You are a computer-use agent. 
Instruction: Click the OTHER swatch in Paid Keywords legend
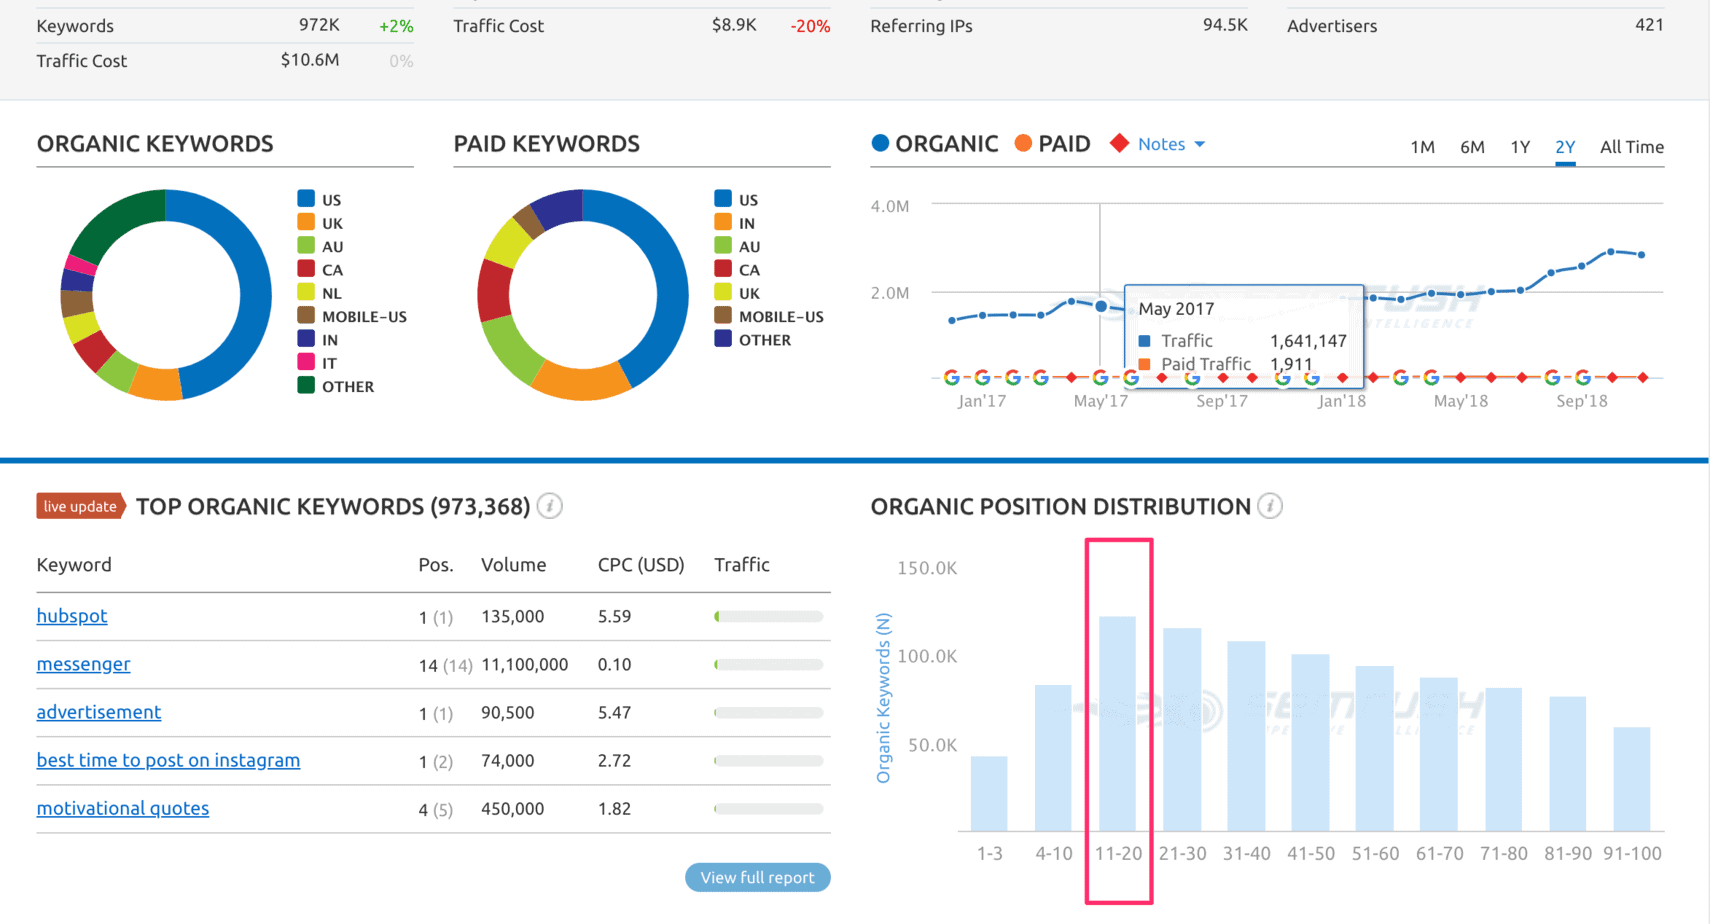point(723,338)
